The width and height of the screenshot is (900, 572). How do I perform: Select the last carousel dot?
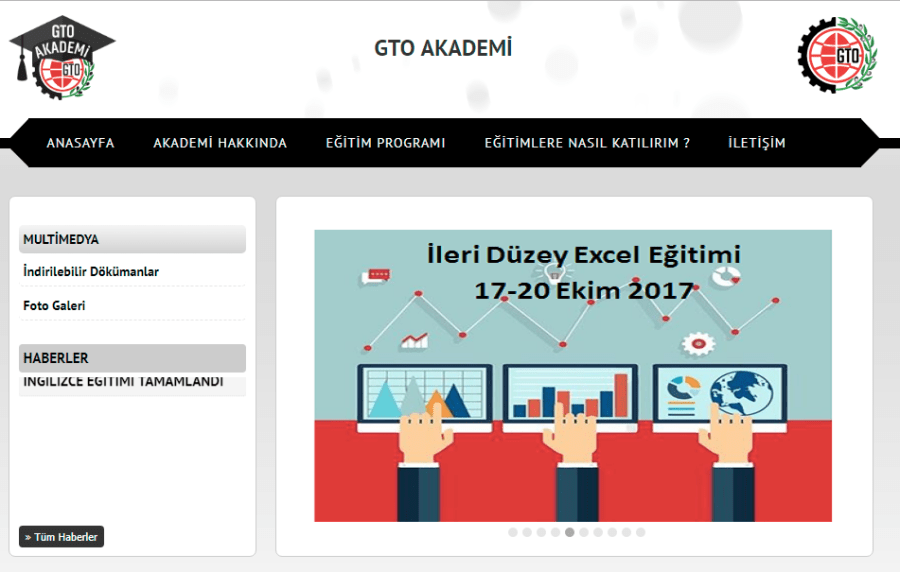coord(641,532)
